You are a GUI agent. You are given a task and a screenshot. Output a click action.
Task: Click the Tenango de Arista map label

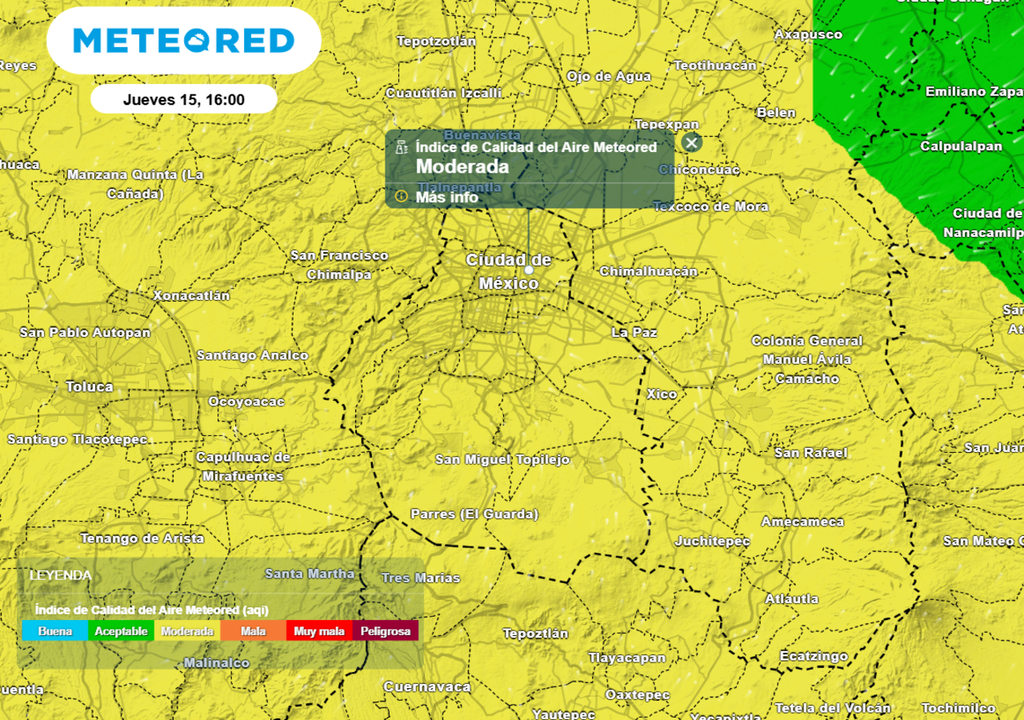(142, 538)
